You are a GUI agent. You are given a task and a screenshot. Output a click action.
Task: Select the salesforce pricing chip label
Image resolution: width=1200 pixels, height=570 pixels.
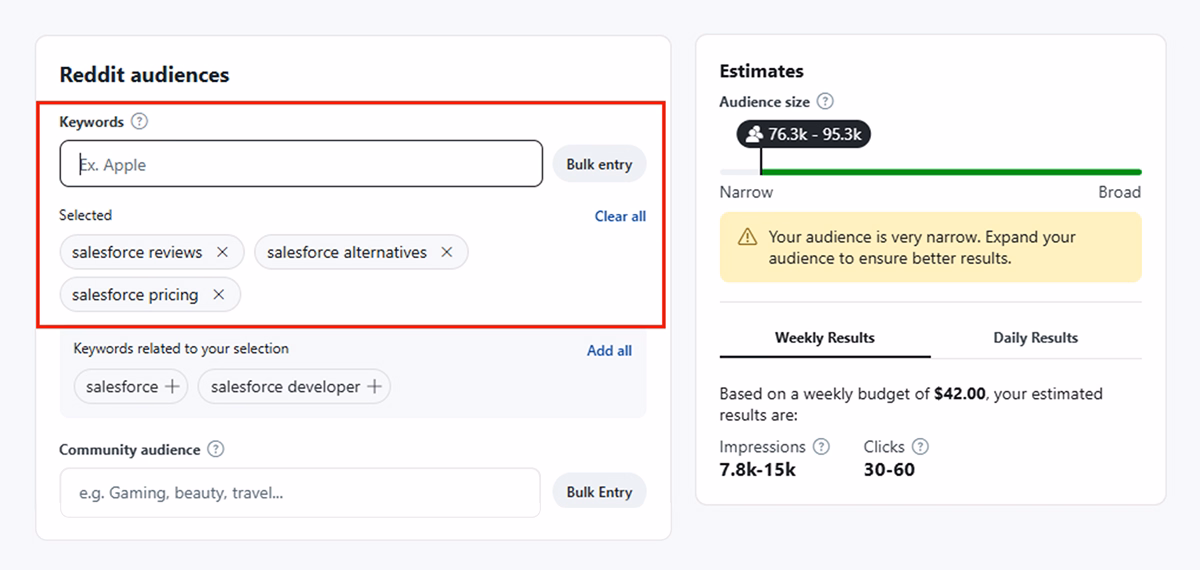coord(135,295)
